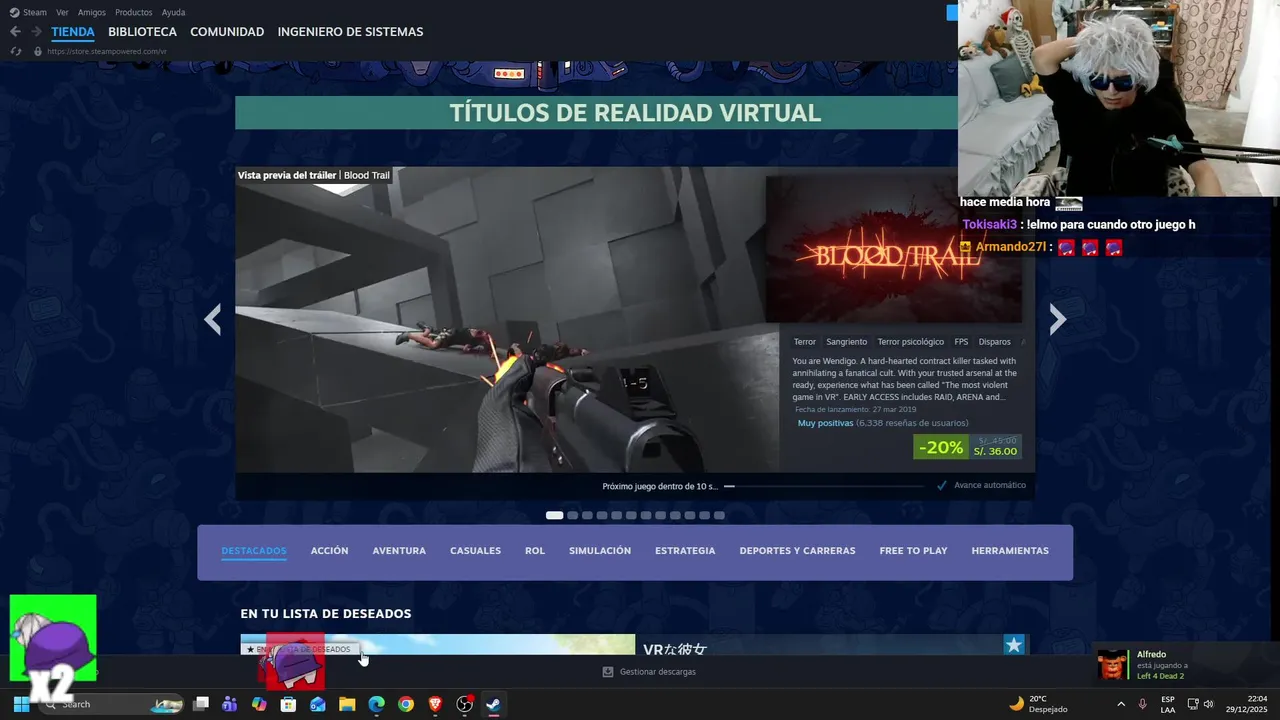Viewport: 1280px width, 720px height.
Task: Go to COMUNIDAD
Action: 227,32
